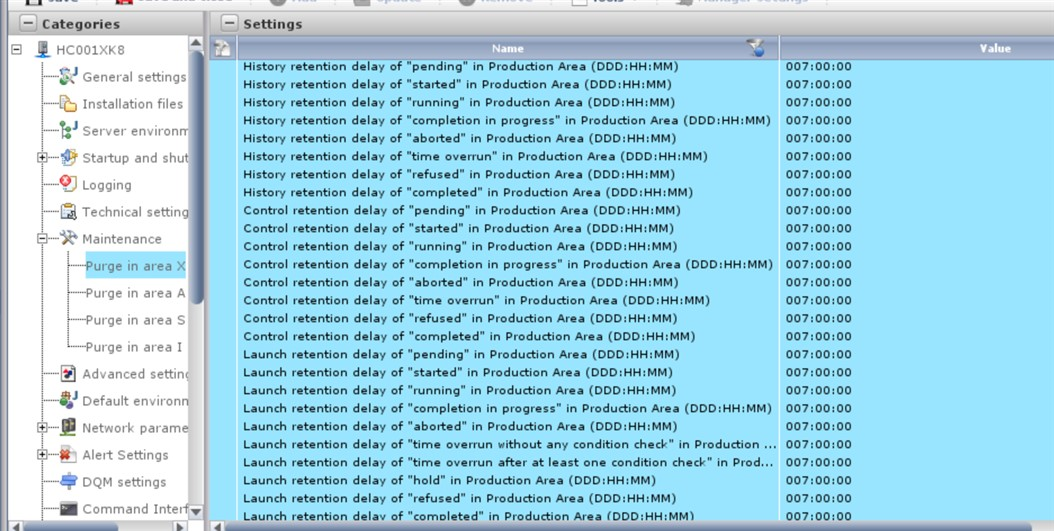Open Technical settings icon
1054x531 pixels.
[68, 212]
